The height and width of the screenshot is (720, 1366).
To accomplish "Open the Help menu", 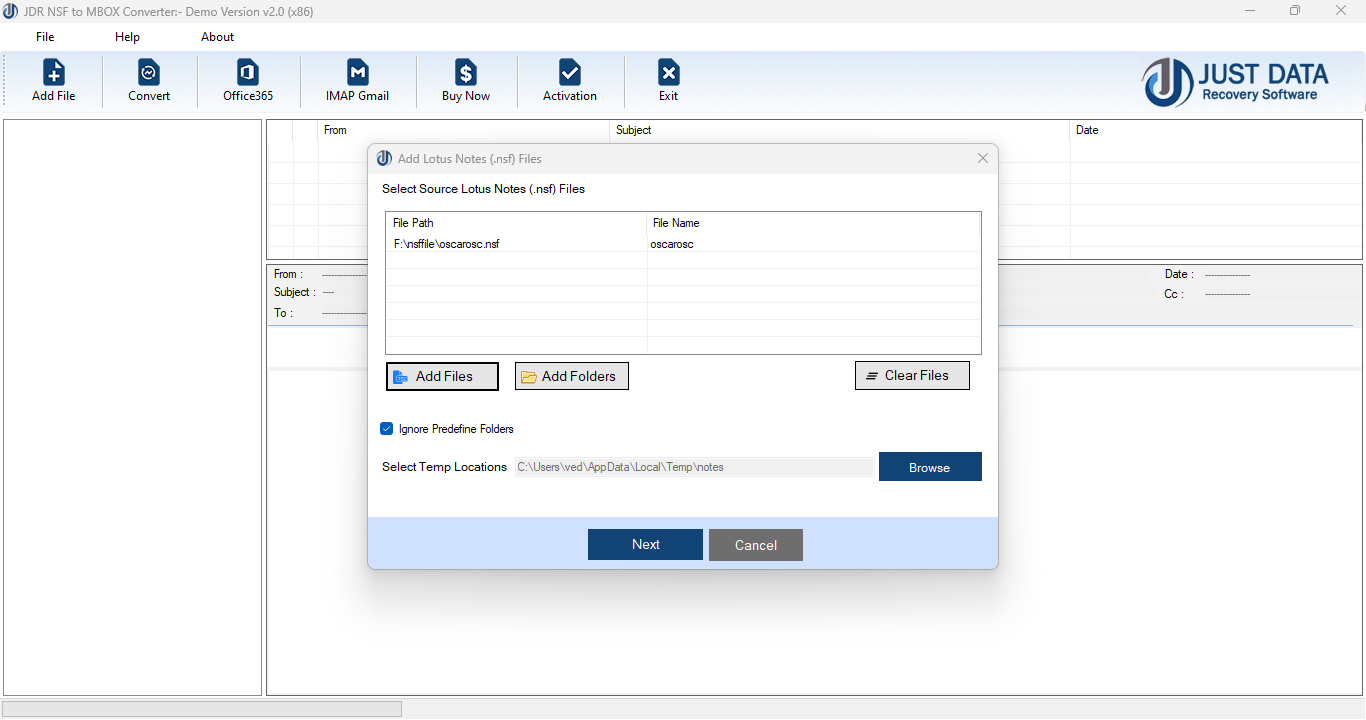I will pyautogui.click(x=127, y=37).
